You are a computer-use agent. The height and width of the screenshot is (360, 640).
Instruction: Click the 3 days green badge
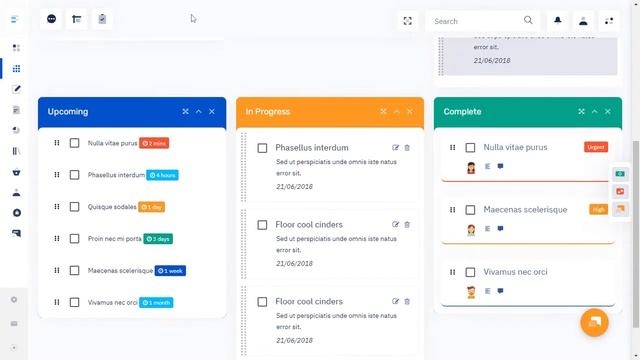(x=158, y=239)
